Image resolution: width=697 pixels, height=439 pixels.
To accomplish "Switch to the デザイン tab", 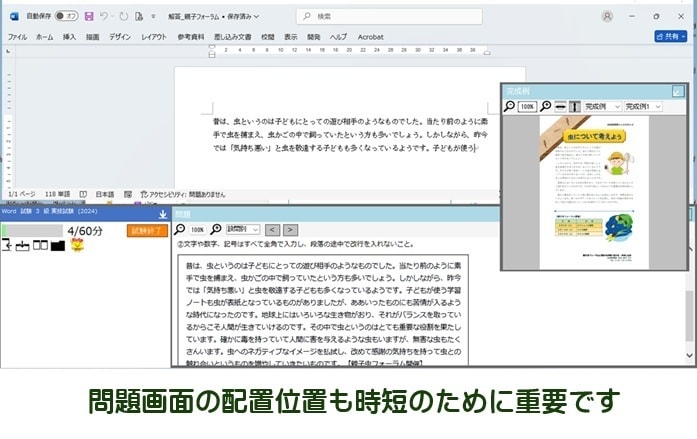I will (x=120, y=37).
